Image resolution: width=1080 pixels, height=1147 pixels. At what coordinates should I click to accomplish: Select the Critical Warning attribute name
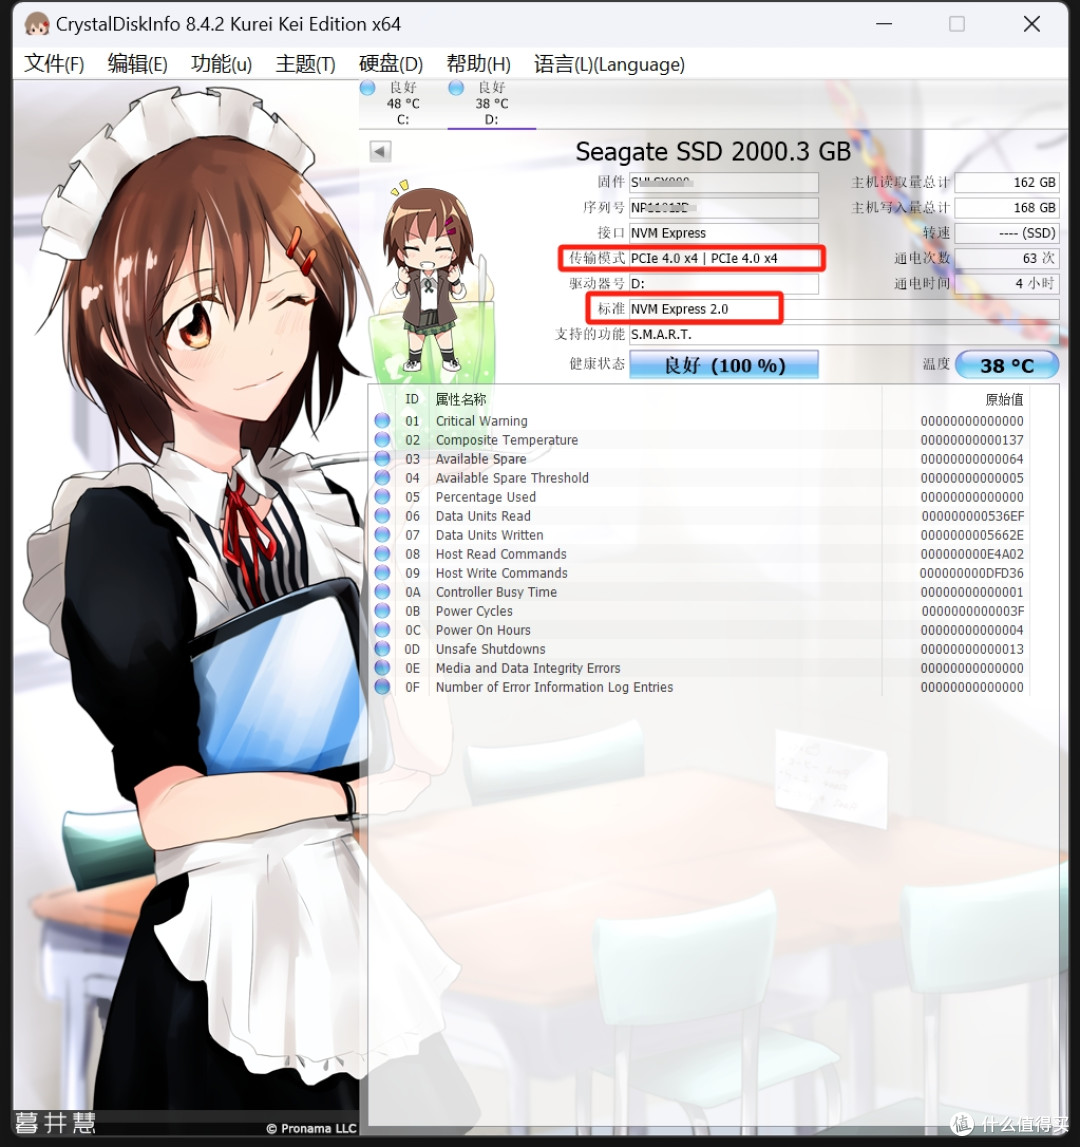tap(481, 421)
